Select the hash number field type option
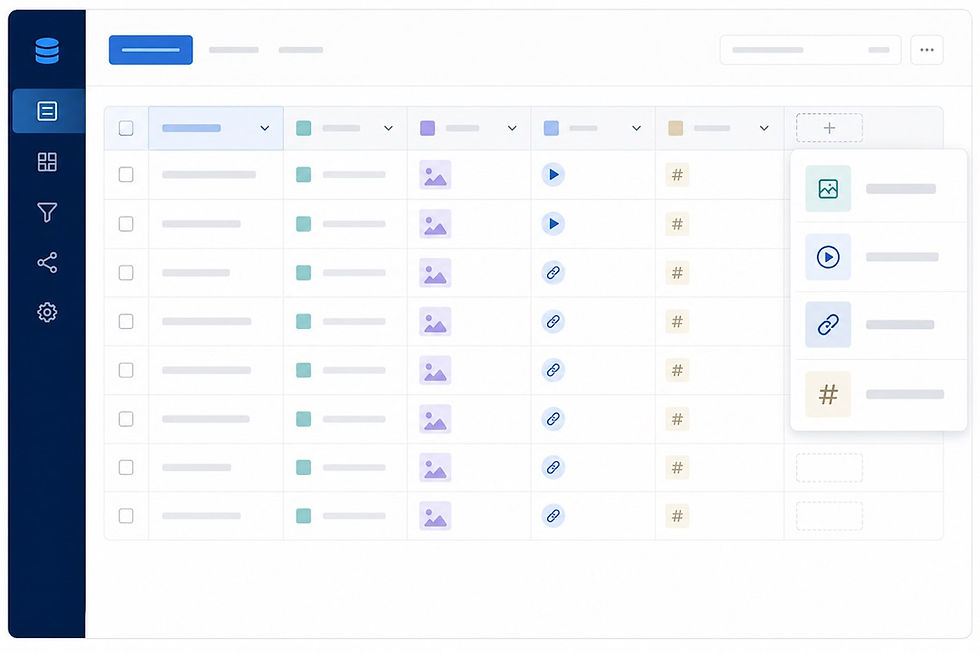The width and height of the screenshot is (980, 653). [879, 394]
